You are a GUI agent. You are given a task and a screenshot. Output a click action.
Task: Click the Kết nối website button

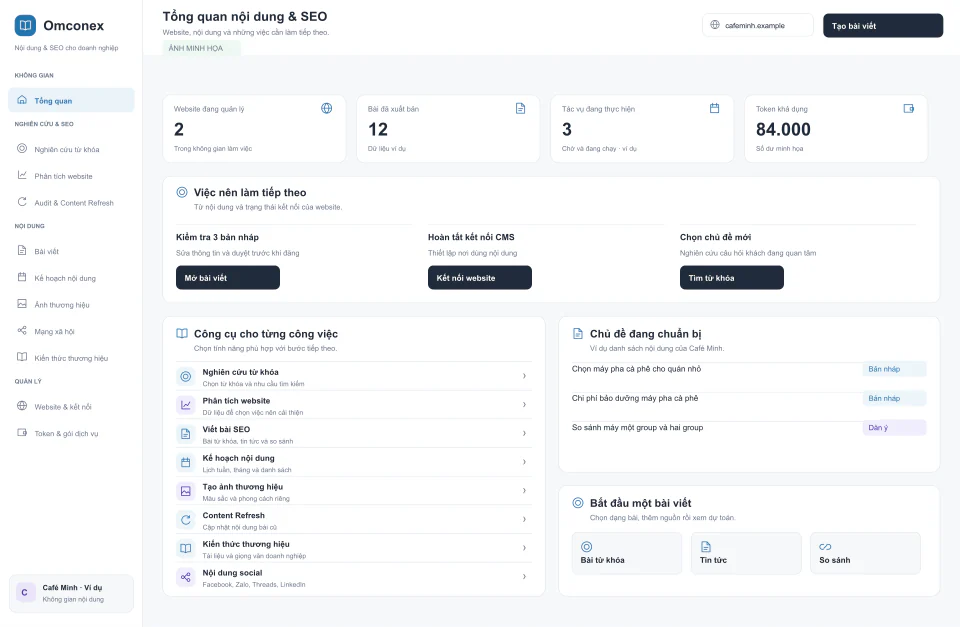coord(479,277)
